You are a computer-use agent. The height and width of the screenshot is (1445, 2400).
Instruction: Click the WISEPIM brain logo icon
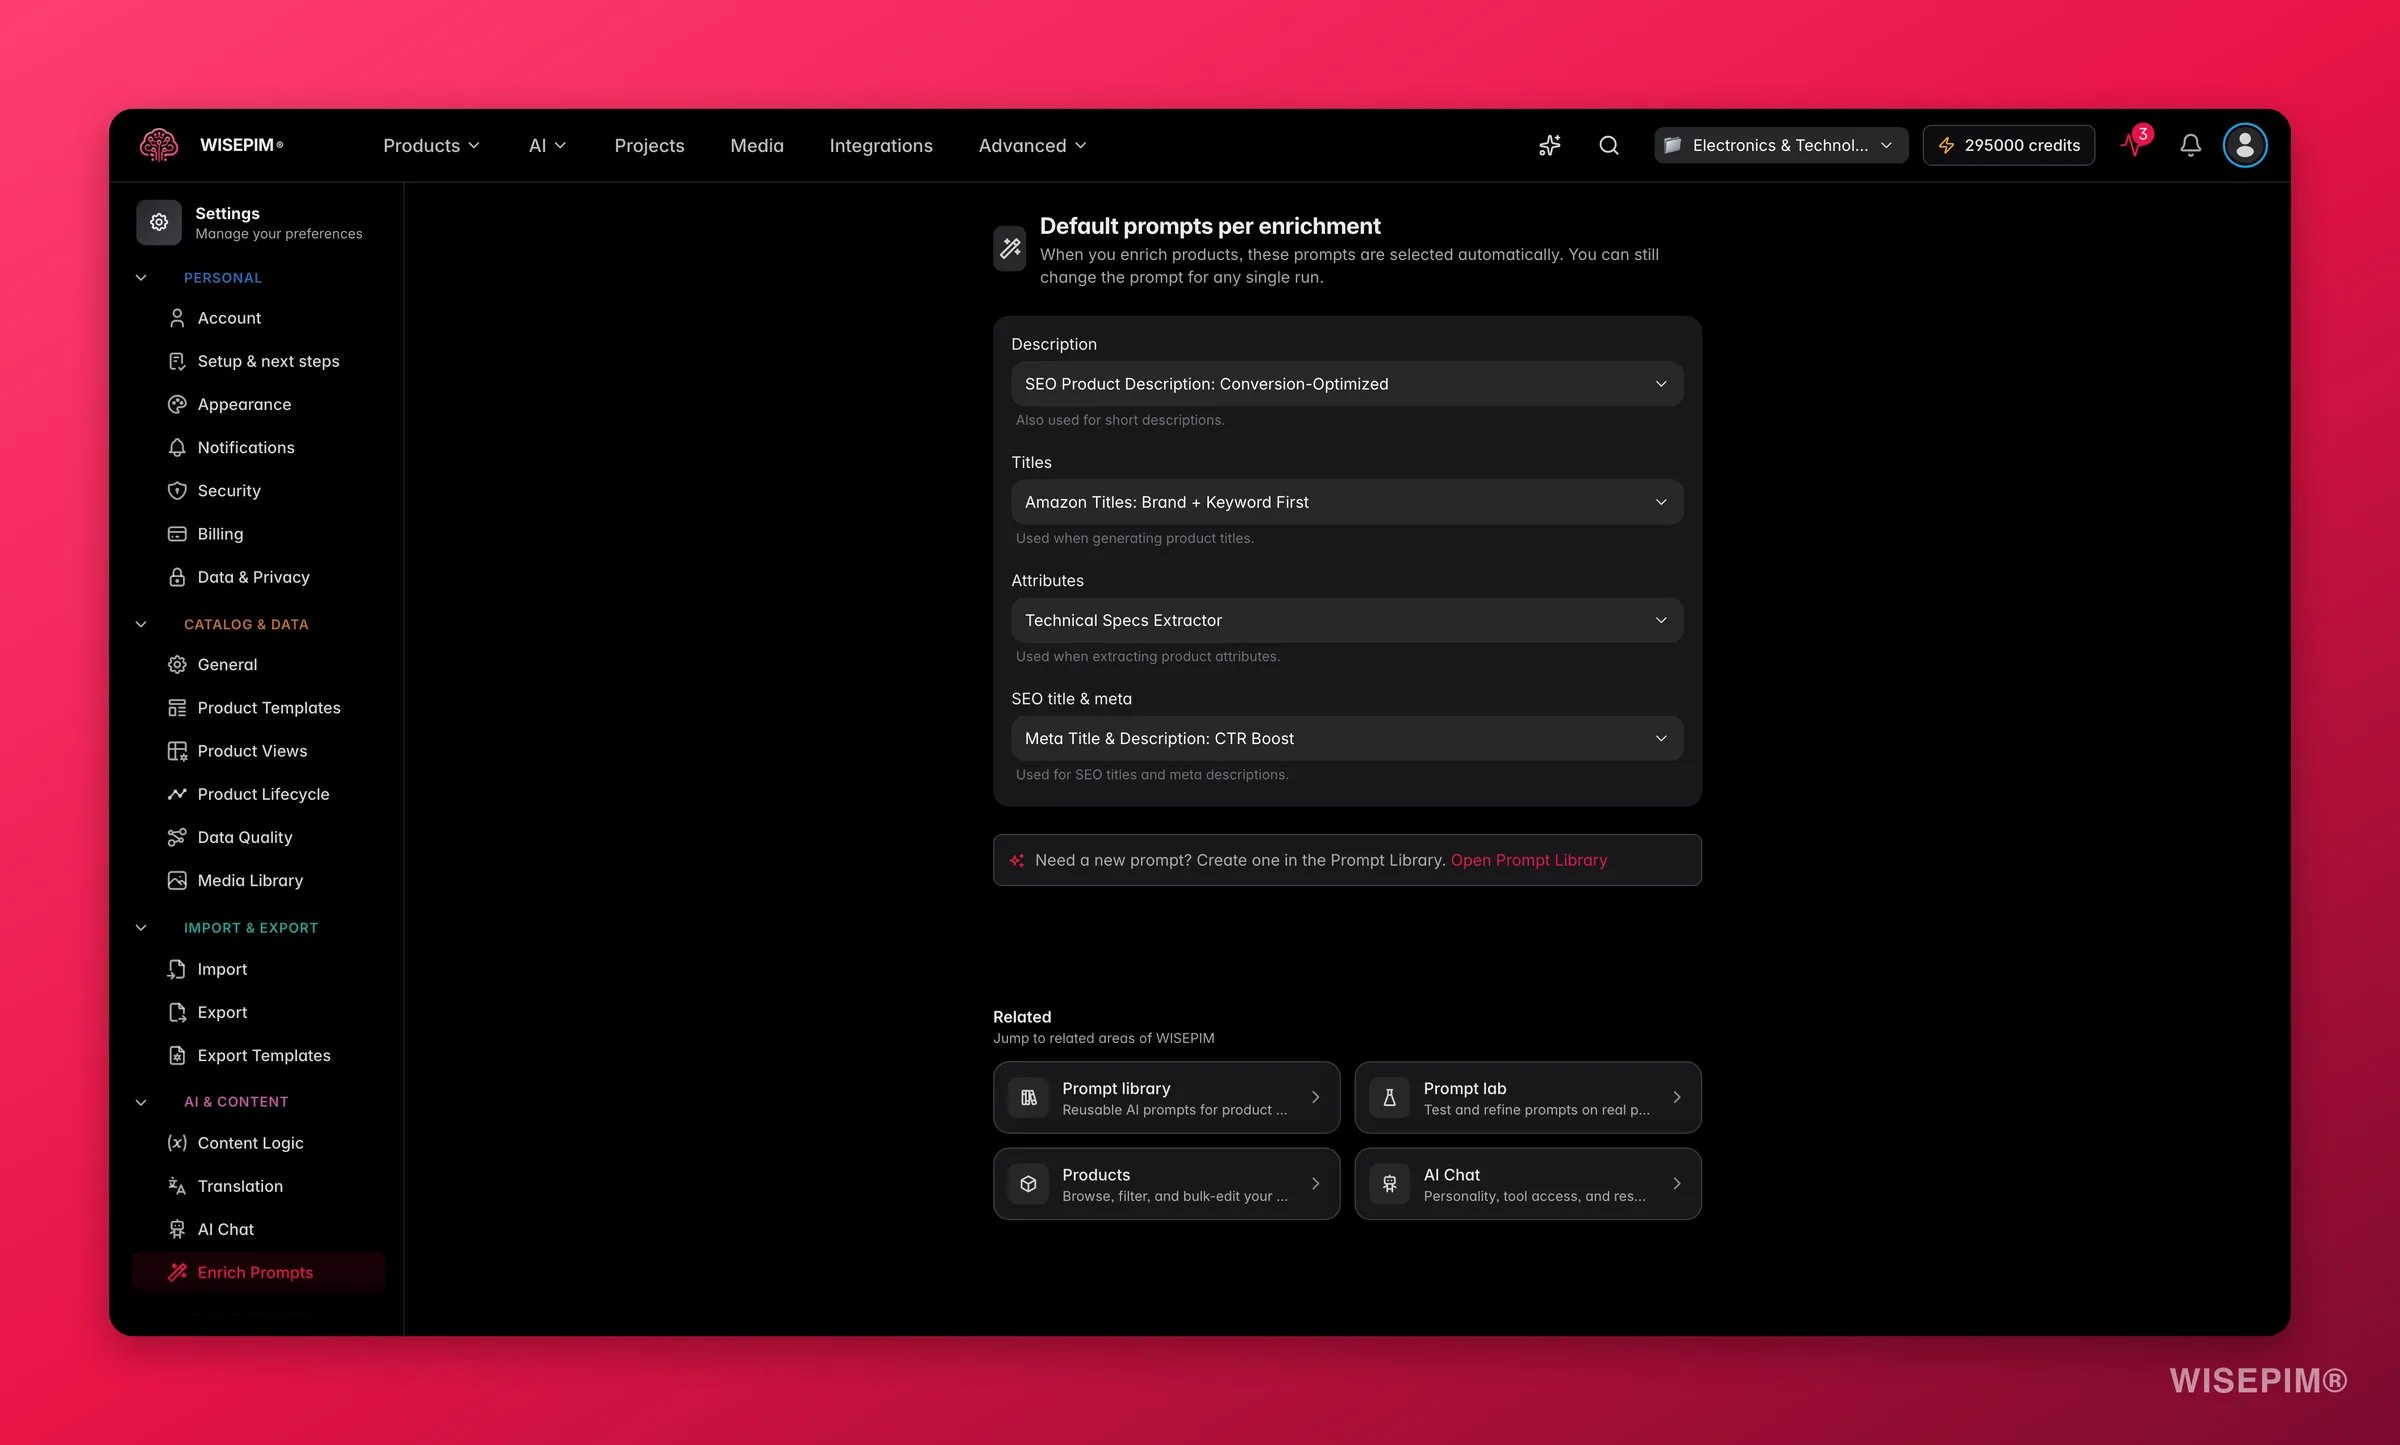[158, 145]
